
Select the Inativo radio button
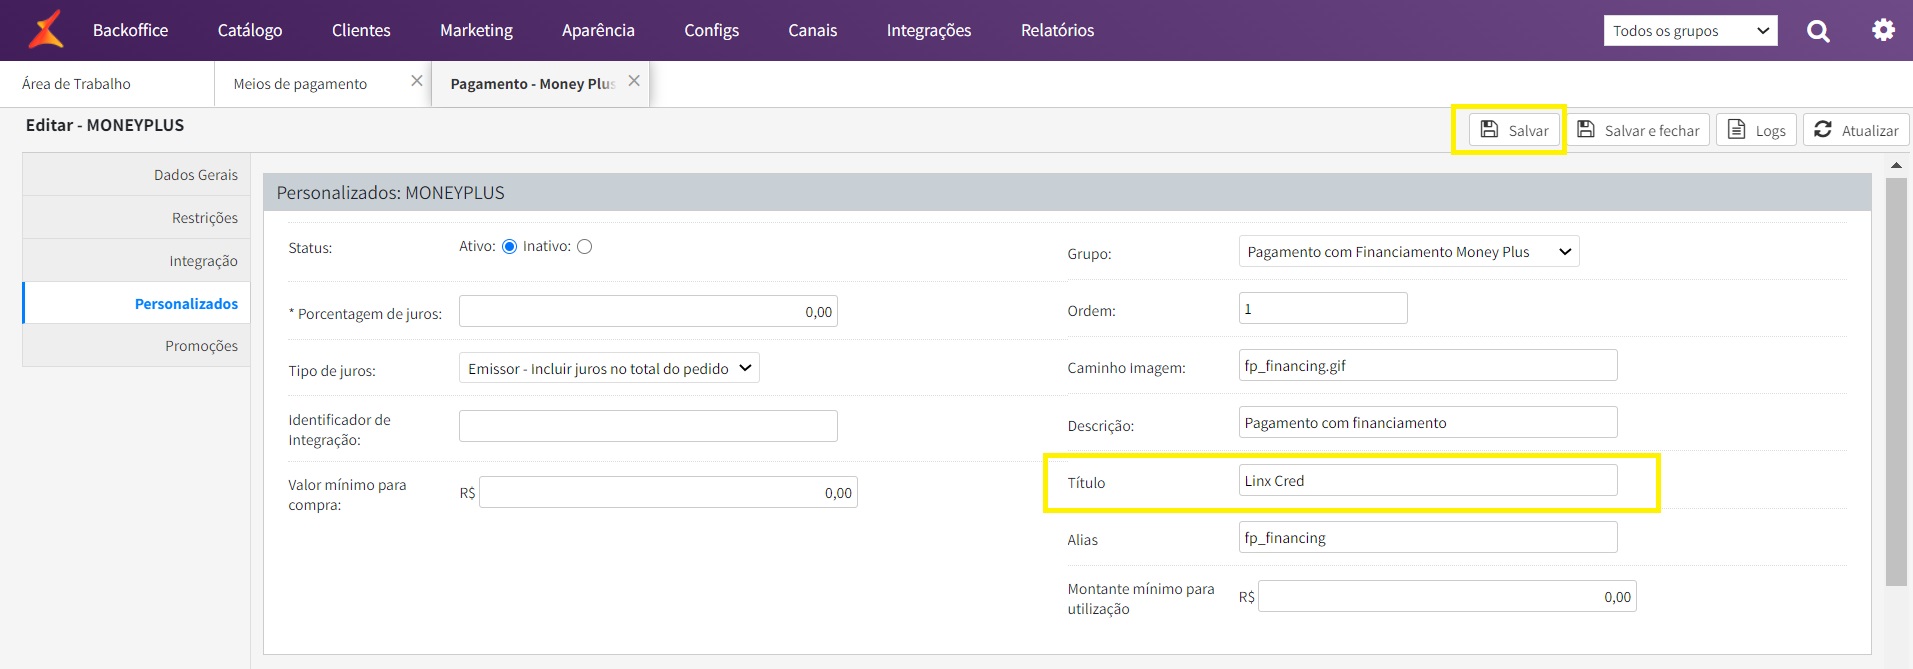585,247
